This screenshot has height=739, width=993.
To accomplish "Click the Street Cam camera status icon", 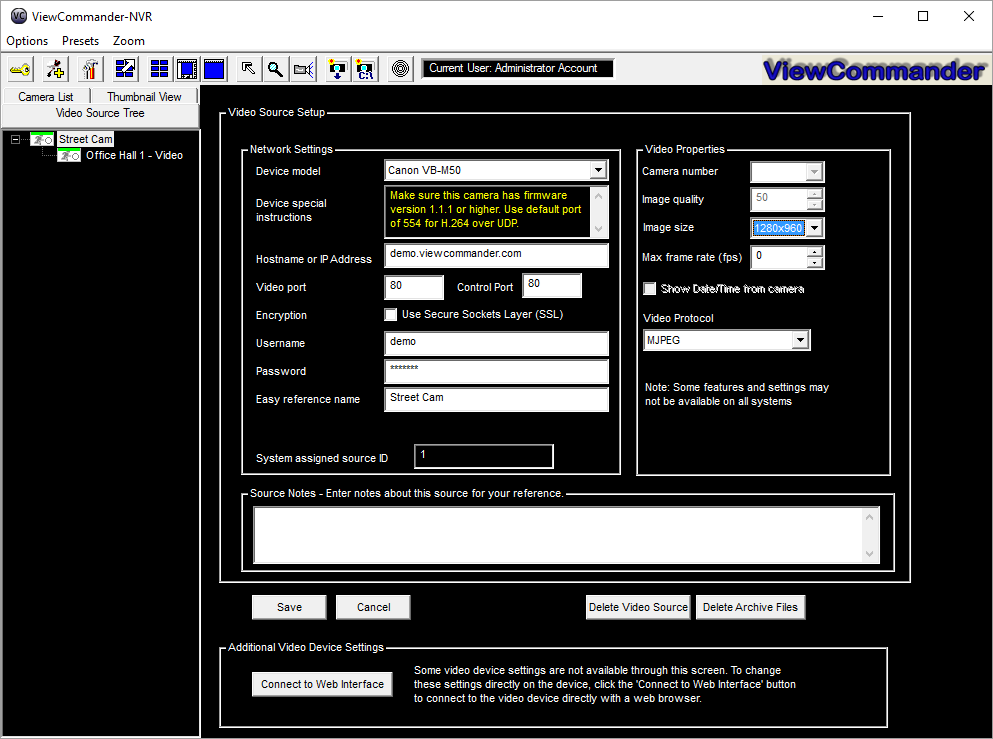I will tap(42, 139).
